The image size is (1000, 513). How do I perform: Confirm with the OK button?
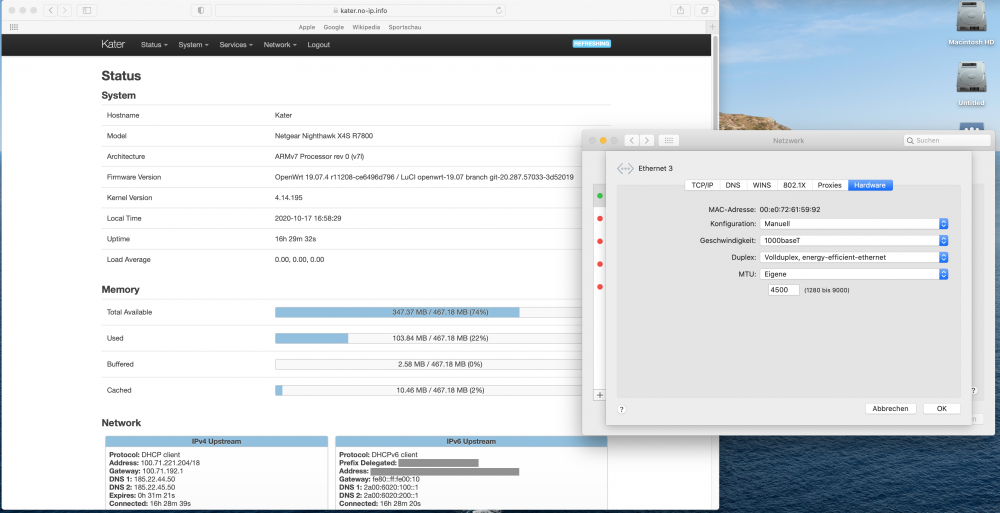[x=941, y=408]
